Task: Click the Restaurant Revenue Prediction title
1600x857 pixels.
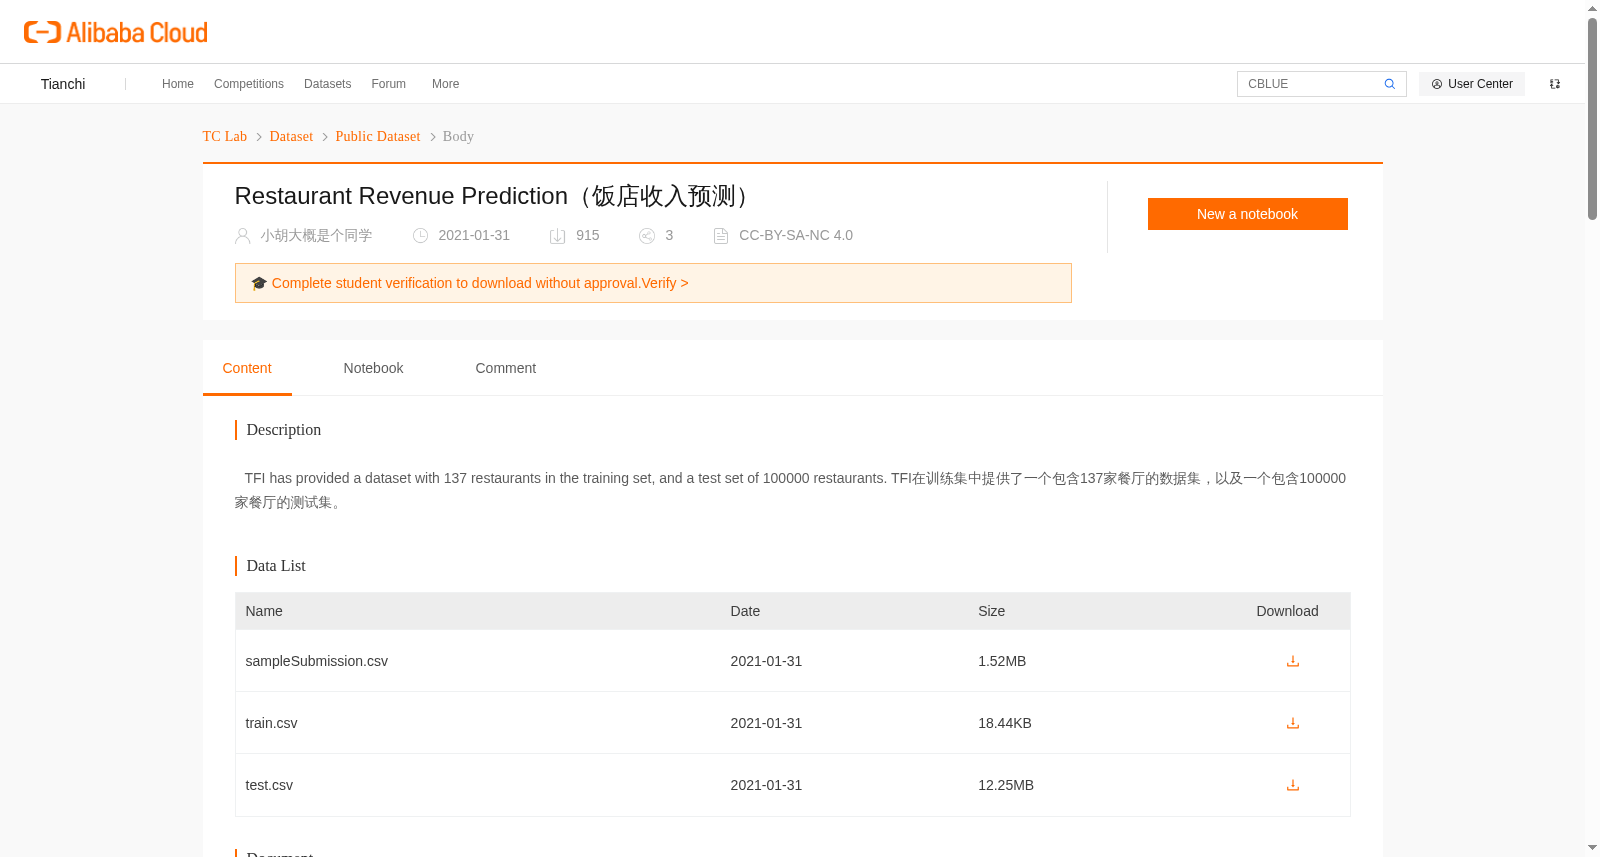Action: [497, 196]
